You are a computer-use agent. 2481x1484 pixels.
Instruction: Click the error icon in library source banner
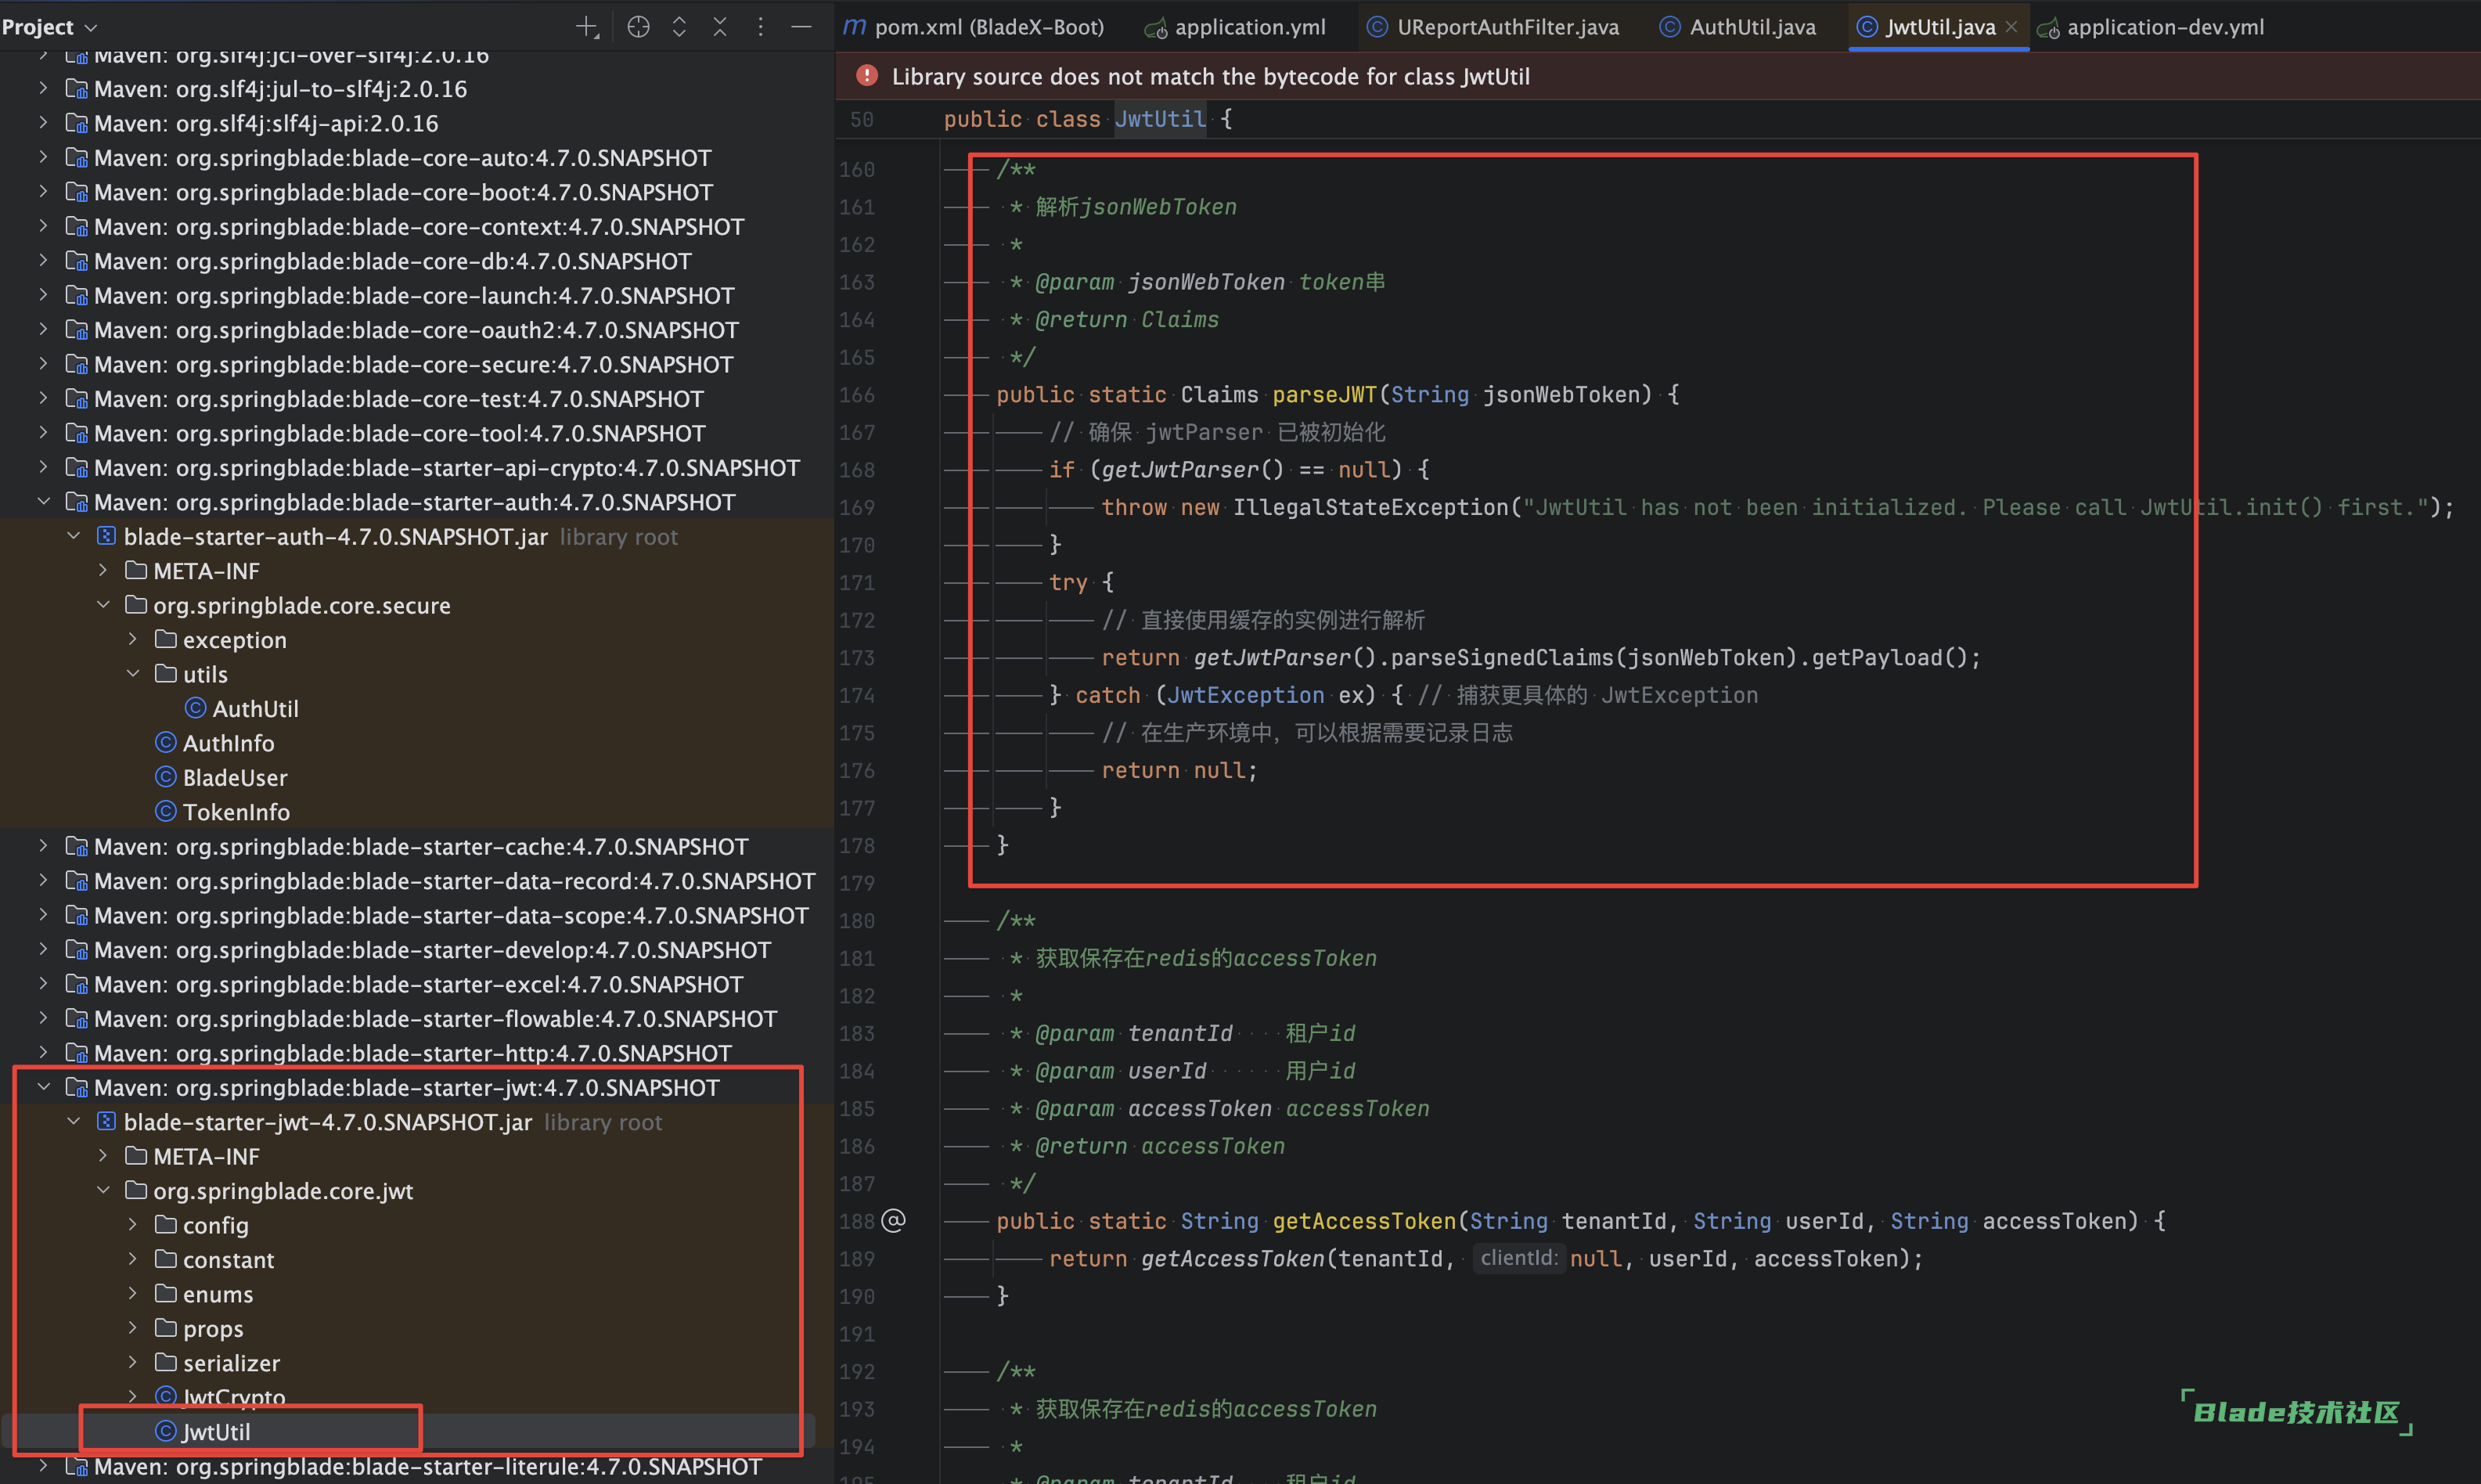(867, 76)
